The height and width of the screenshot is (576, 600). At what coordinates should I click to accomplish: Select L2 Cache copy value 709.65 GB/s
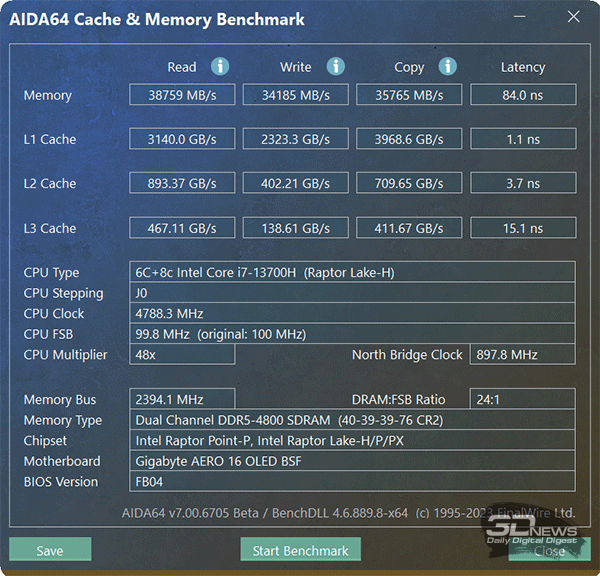tap(409, 183)
